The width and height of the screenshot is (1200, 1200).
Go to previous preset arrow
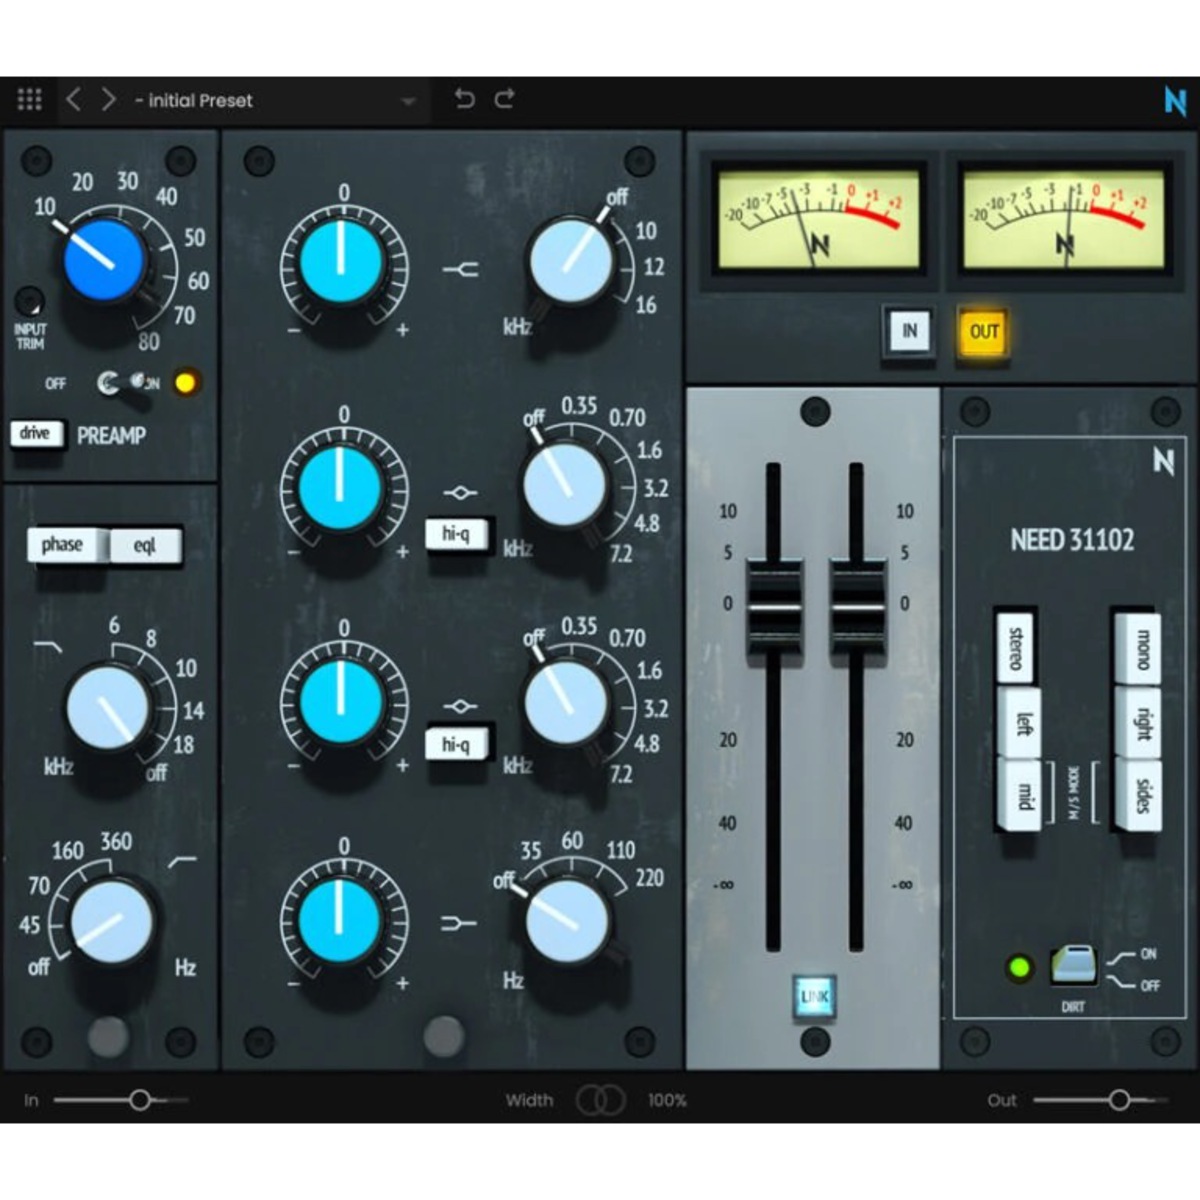[73, 100]
